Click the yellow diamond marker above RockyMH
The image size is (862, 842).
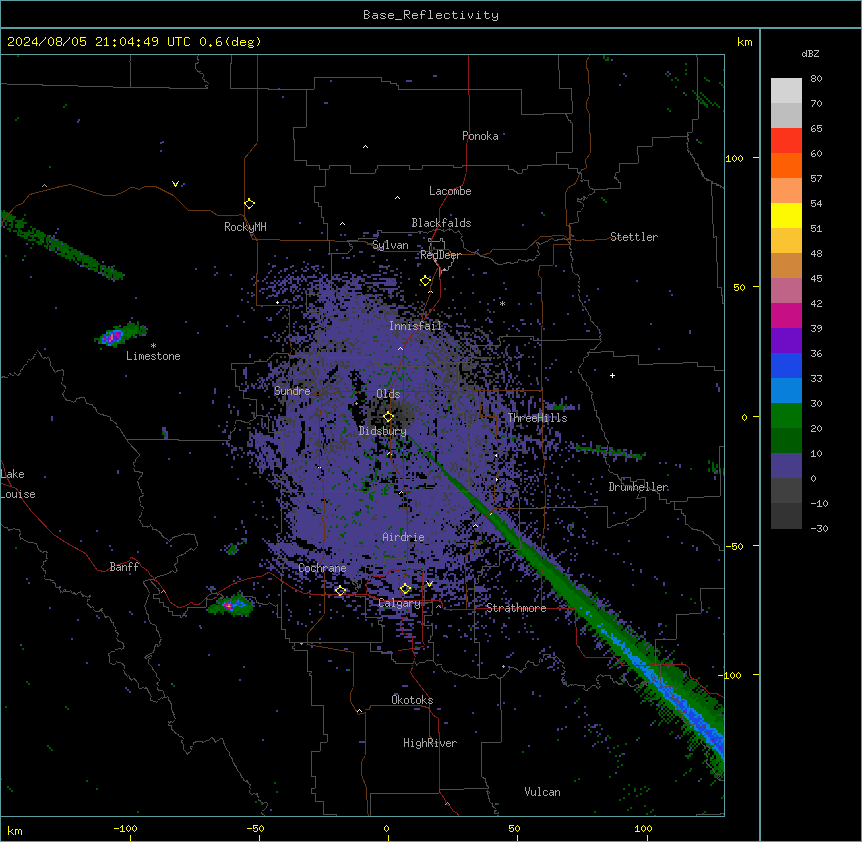(249, 204)
